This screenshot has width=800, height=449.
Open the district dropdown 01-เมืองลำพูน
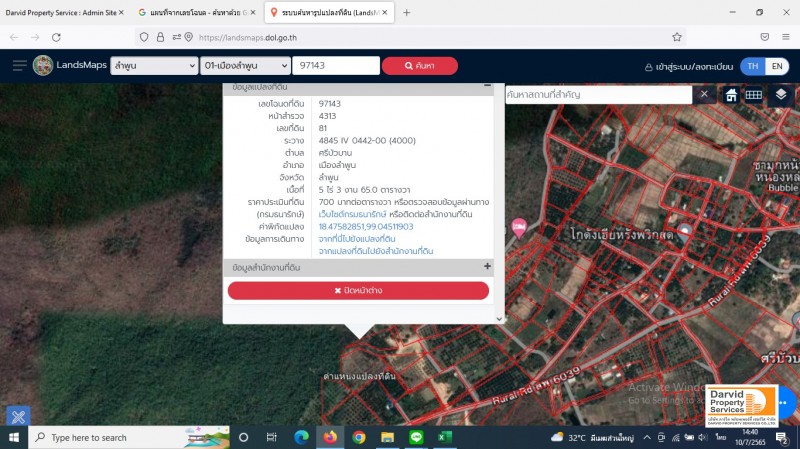tap(243, 66)
